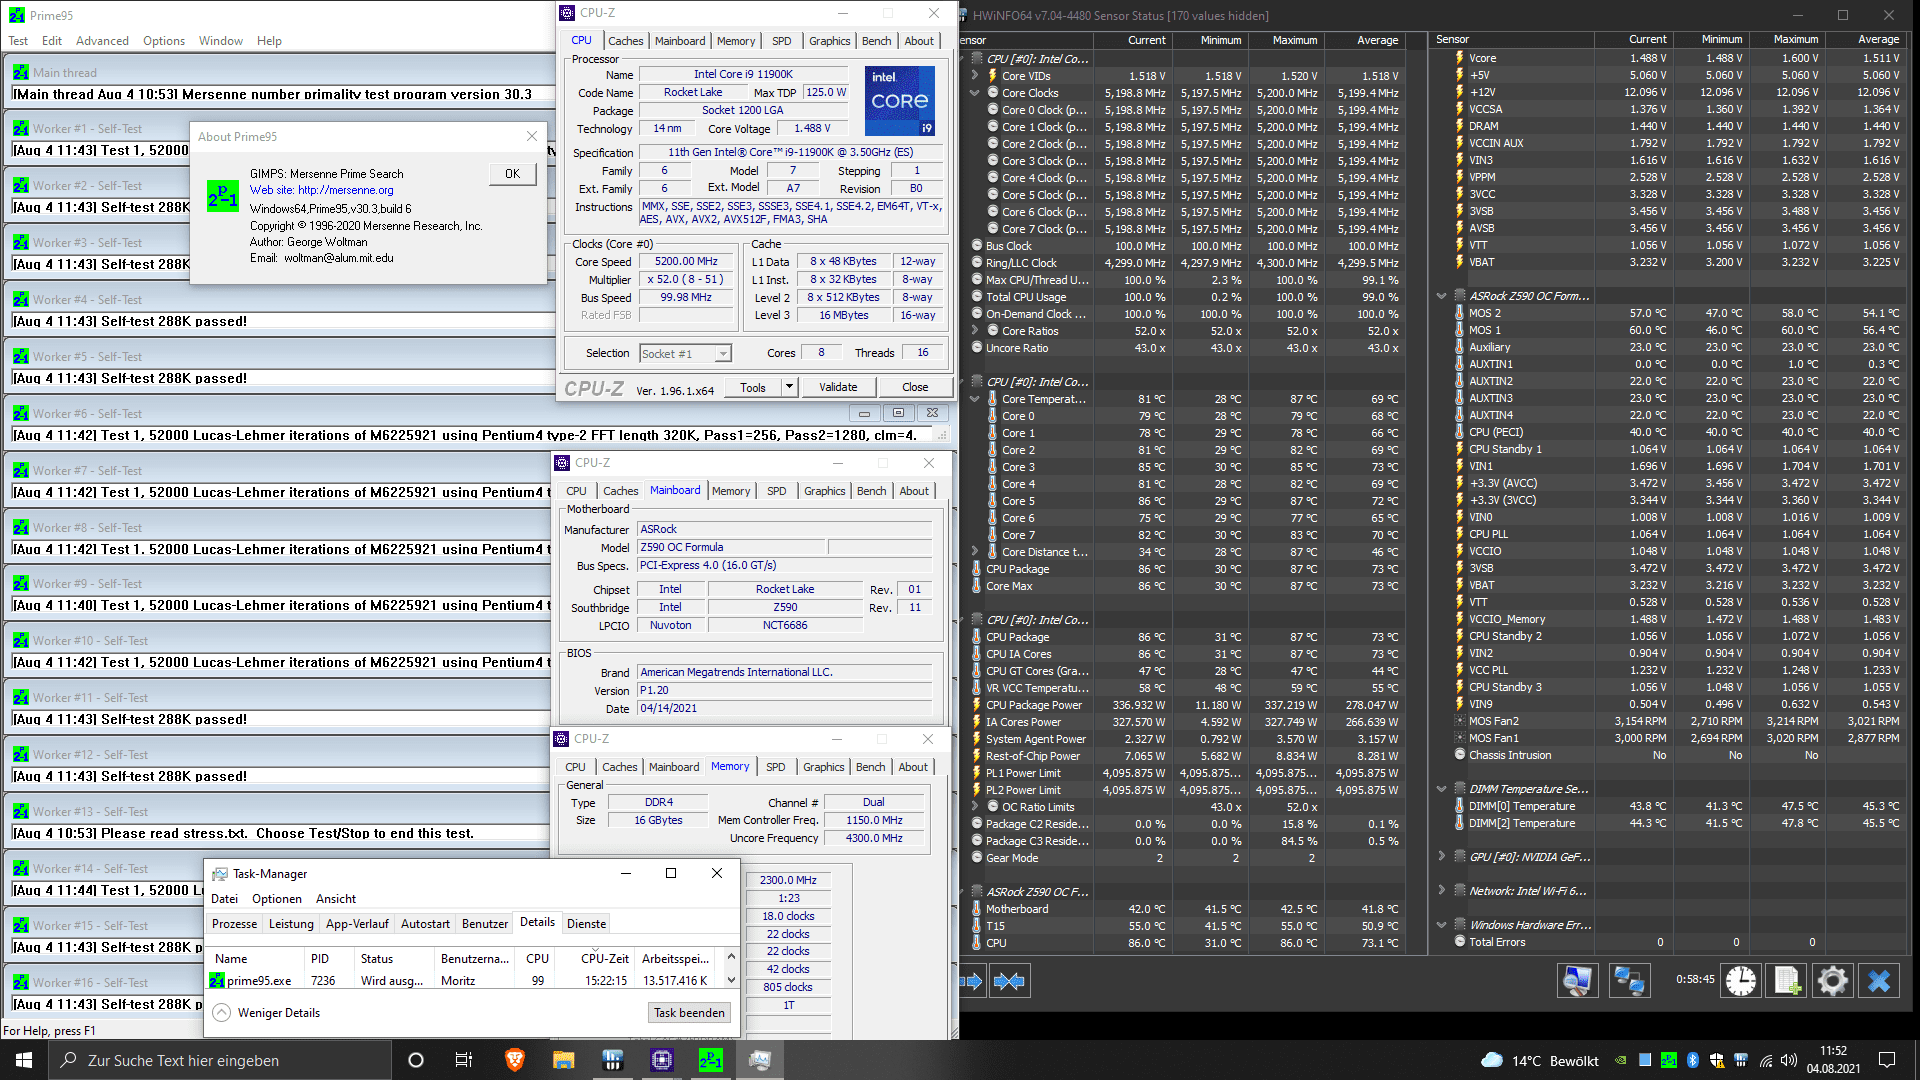The image size is (1920, 1080).
Task: Click Bluetooth tray icon
Action: [x=1693, y=1060]
